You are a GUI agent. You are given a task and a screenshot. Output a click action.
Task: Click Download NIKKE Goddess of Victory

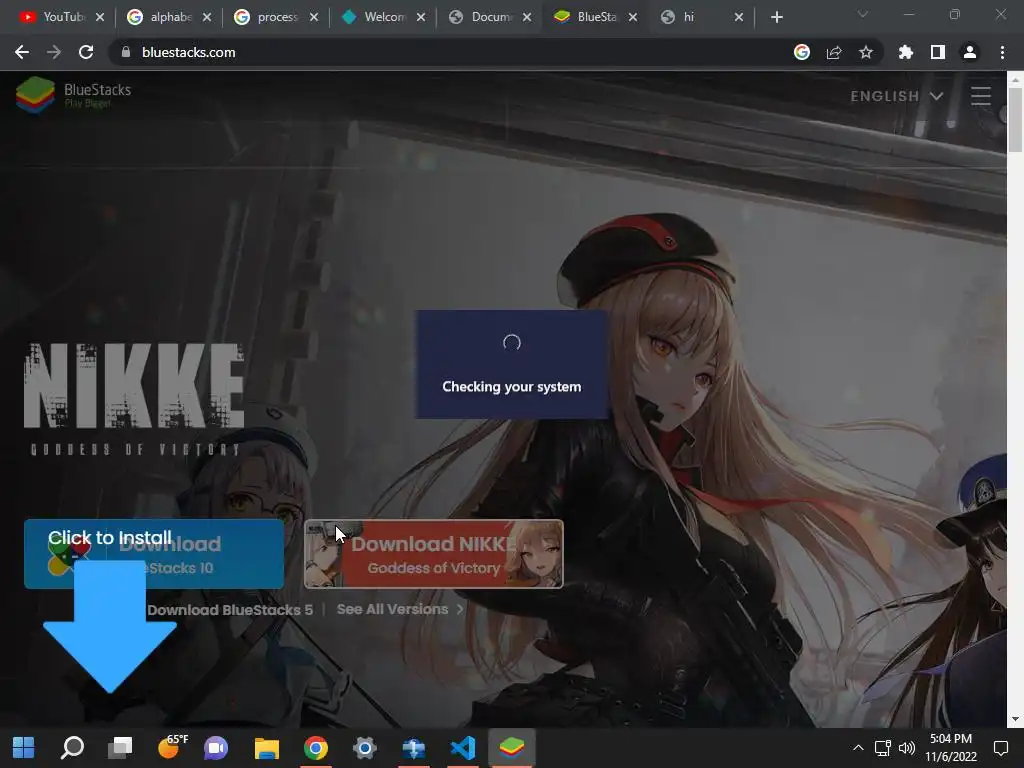click(434, 554)
